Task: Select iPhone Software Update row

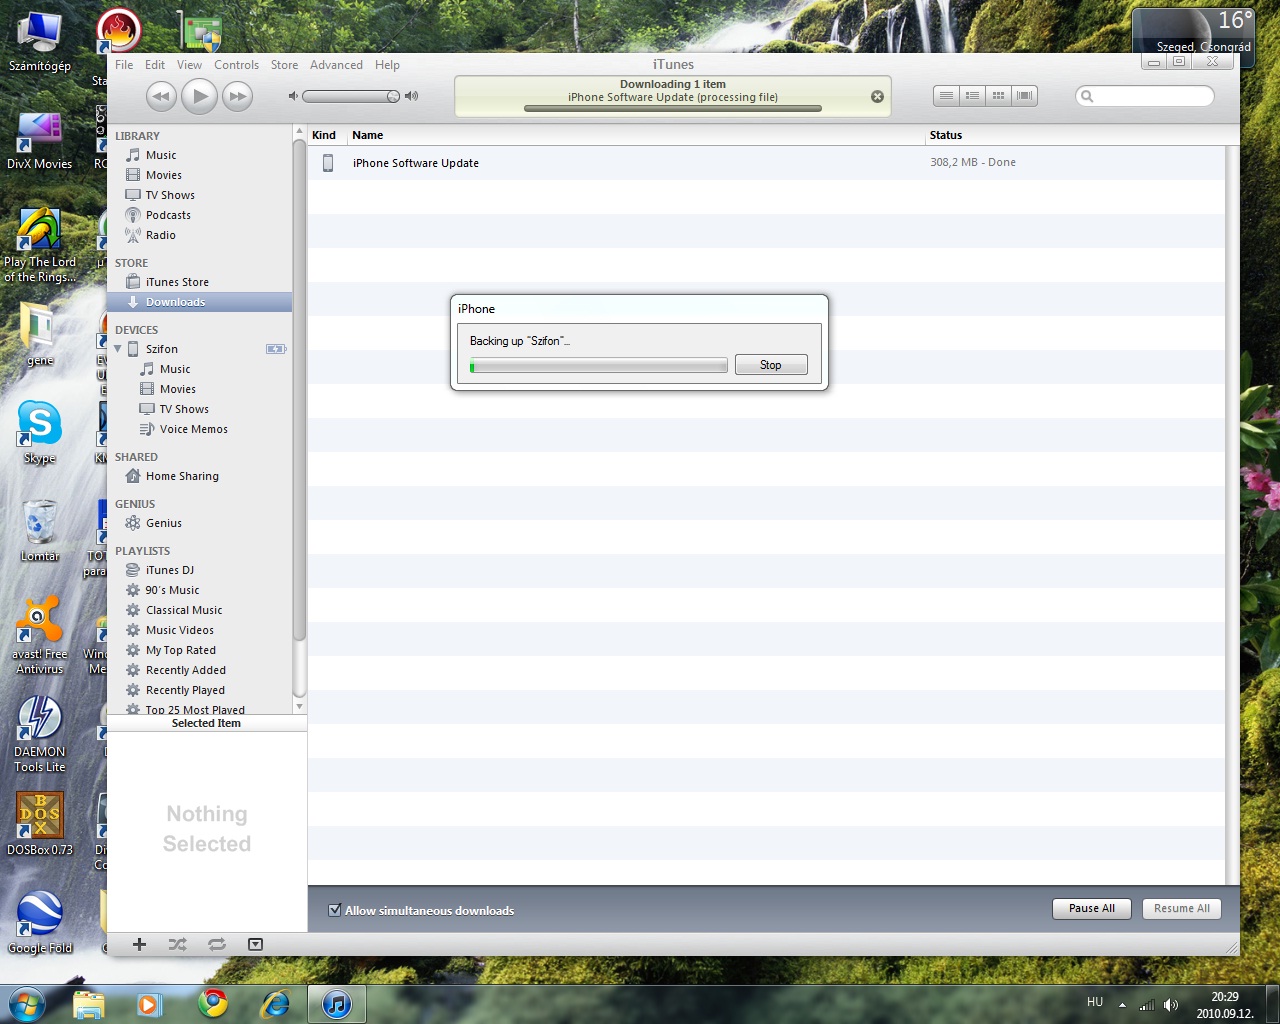Action: (766, 163)
